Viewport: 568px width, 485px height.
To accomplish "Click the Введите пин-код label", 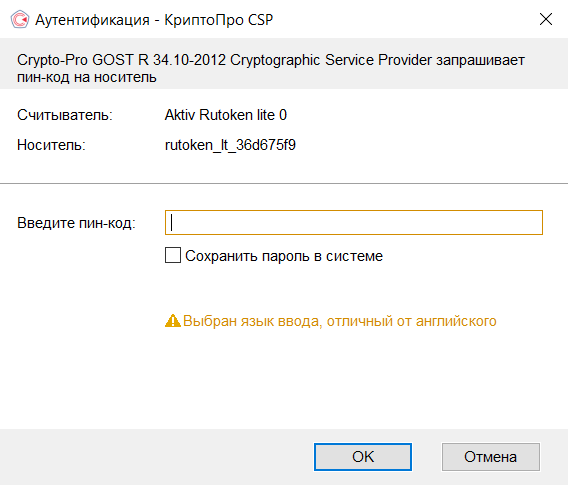I will (x=76, y=223).
